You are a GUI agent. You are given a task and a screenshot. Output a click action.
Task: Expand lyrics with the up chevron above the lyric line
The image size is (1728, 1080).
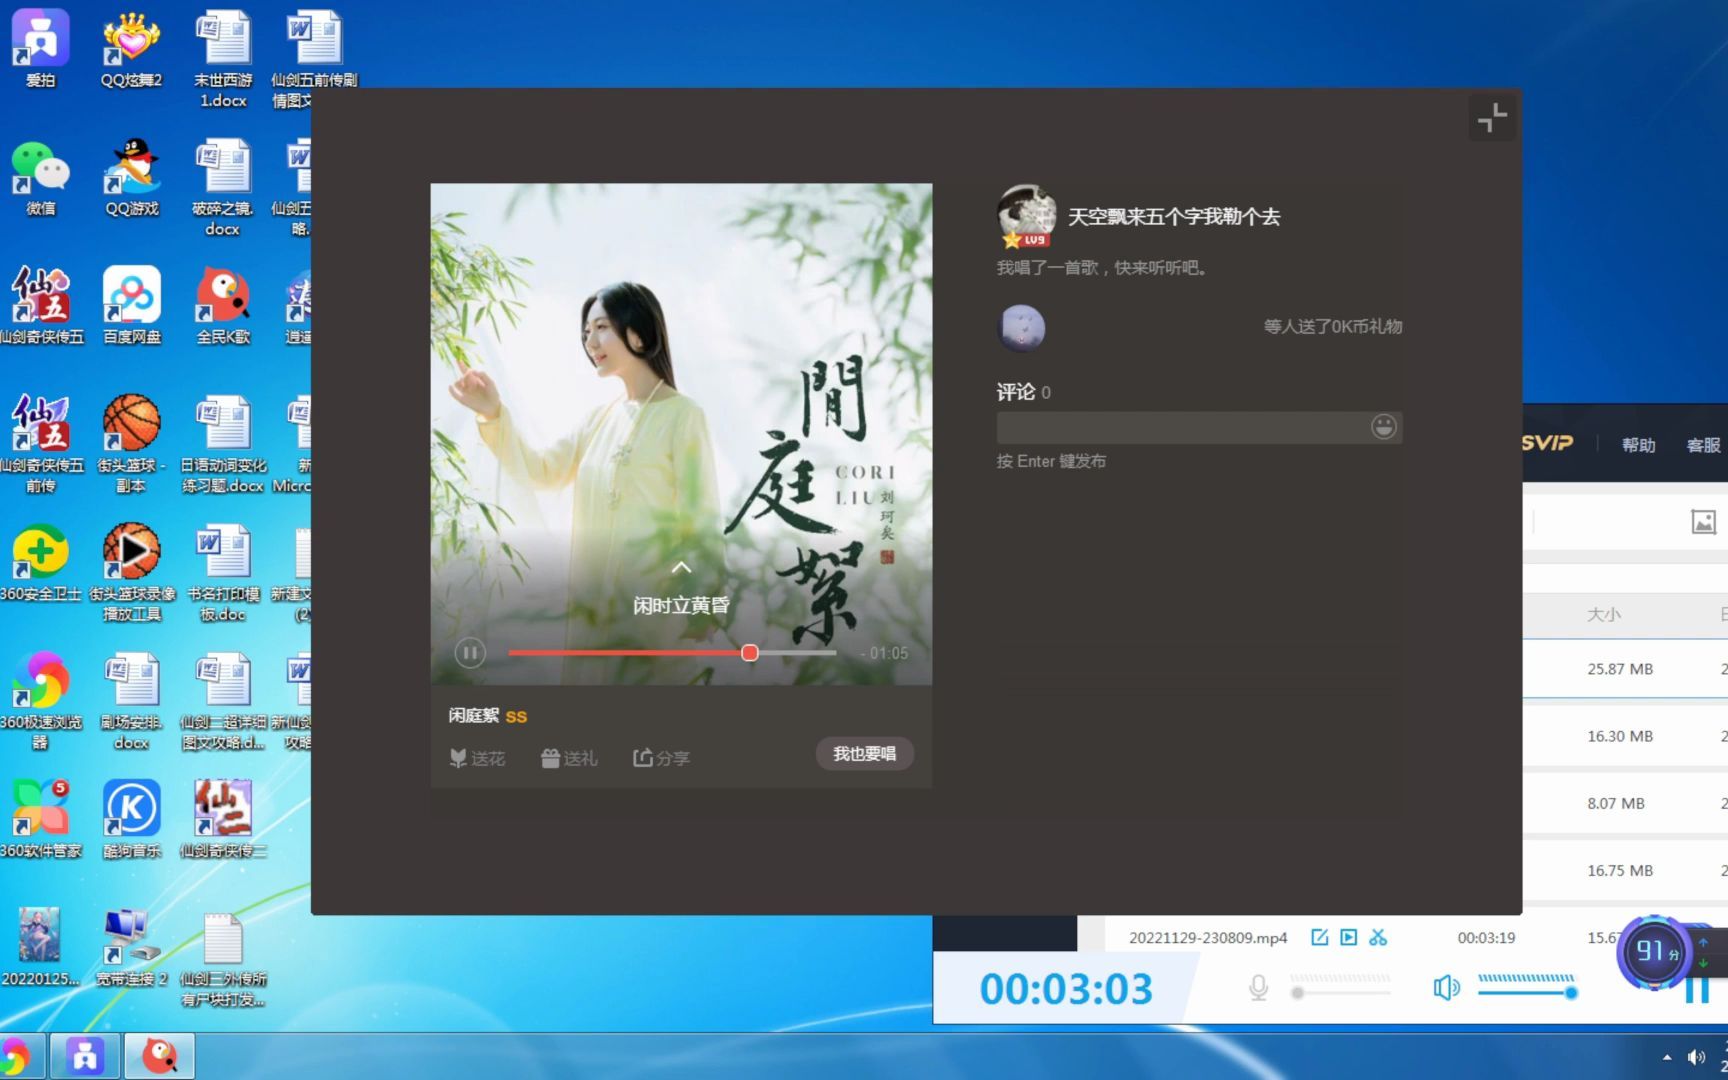coord(681,567)
